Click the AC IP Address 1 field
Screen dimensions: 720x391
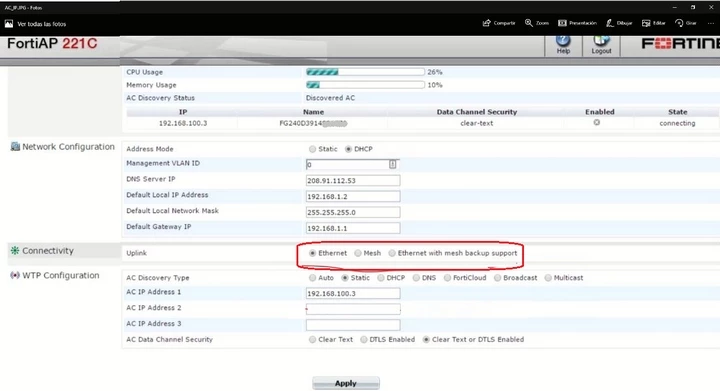[x=353, y=293]
